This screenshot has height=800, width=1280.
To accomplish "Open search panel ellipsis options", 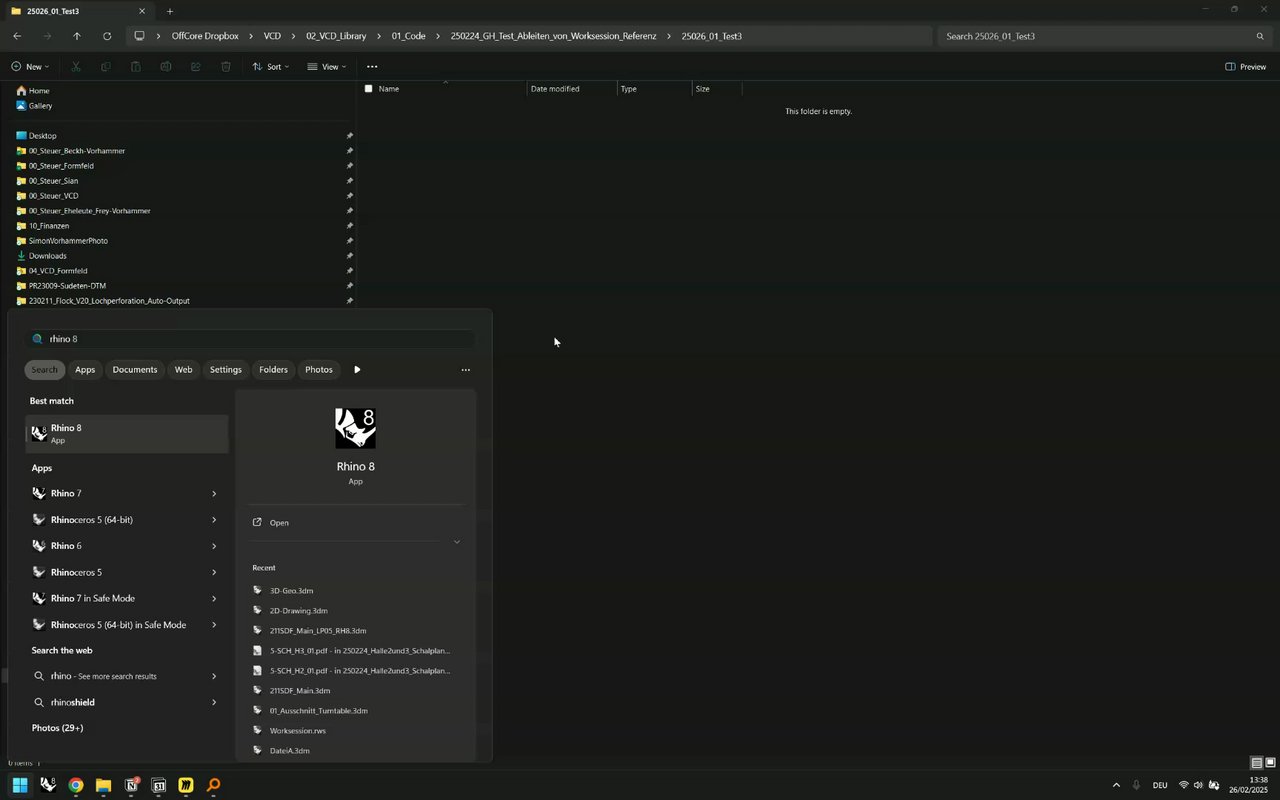I will pos(465,370).
